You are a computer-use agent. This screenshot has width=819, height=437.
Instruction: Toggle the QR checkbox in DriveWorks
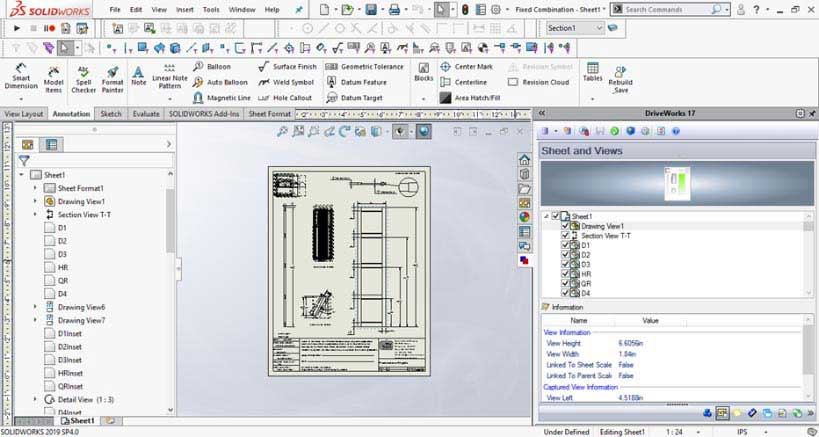coord(565,284)
